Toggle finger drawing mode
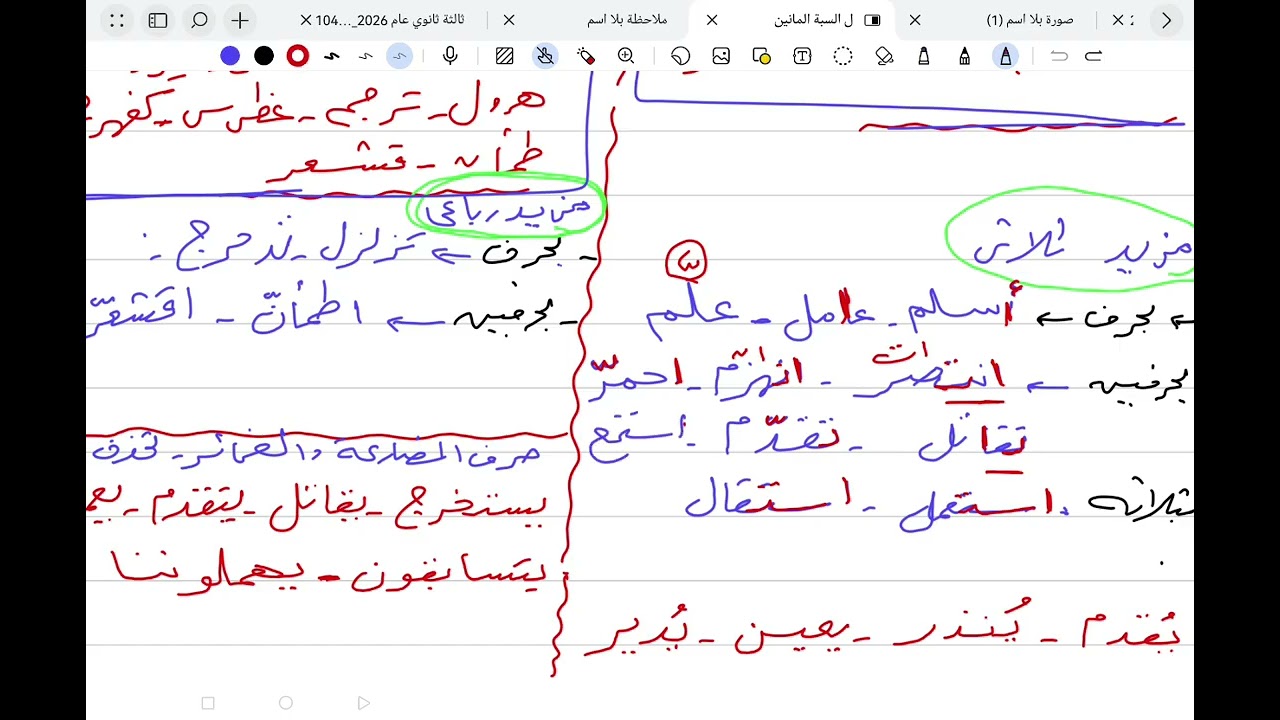 click(545, 56)
